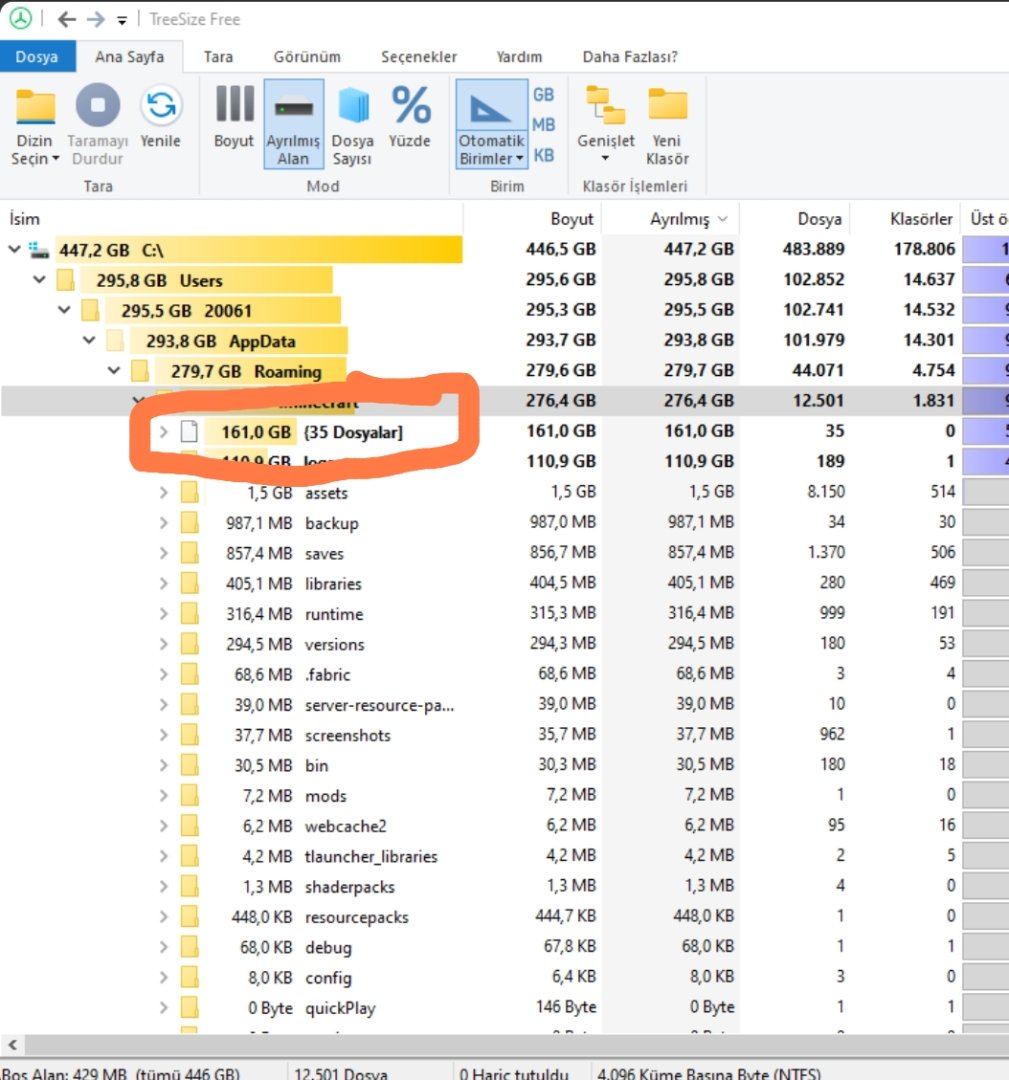Switch to Boyut size mode
This screenshot has height=1080, width=1009.
coord(234,116)
